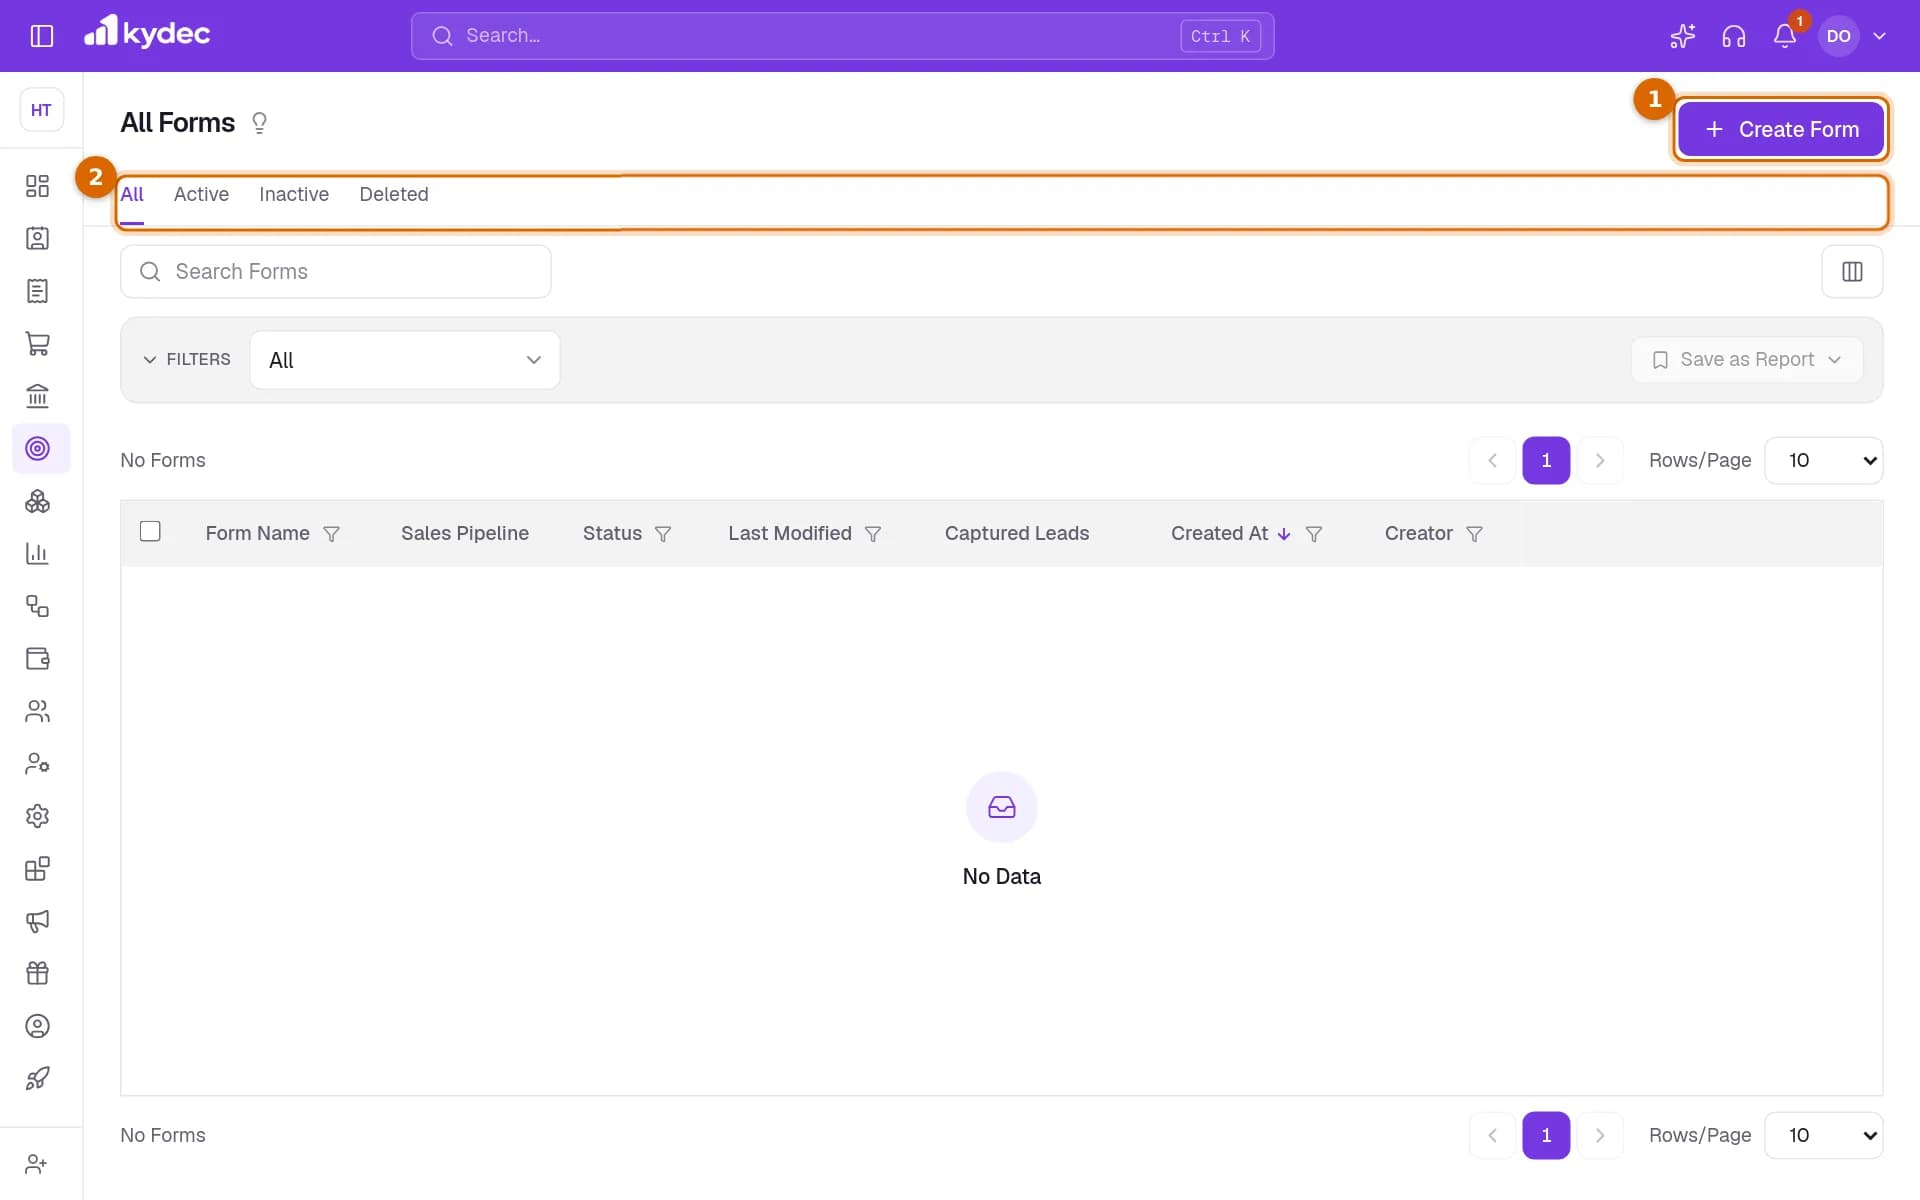Focus the global Search field
Screen dimensions: 1920x1200
point(842,36)
